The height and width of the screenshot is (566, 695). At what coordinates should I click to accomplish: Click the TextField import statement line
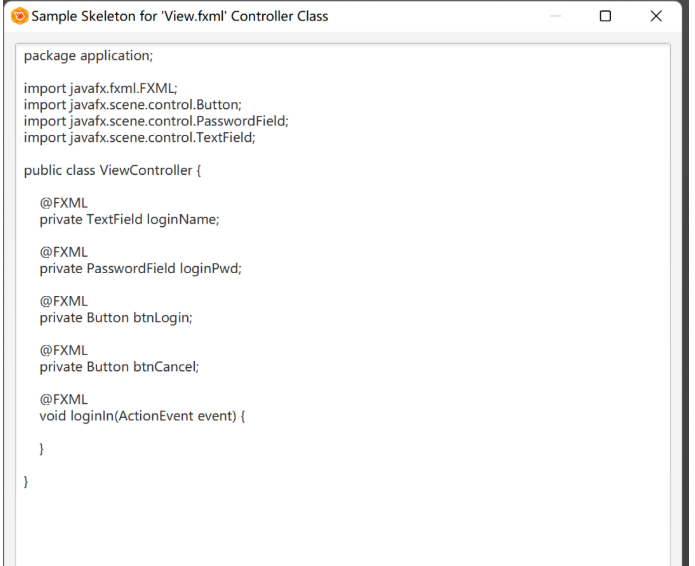pos(140,137)
